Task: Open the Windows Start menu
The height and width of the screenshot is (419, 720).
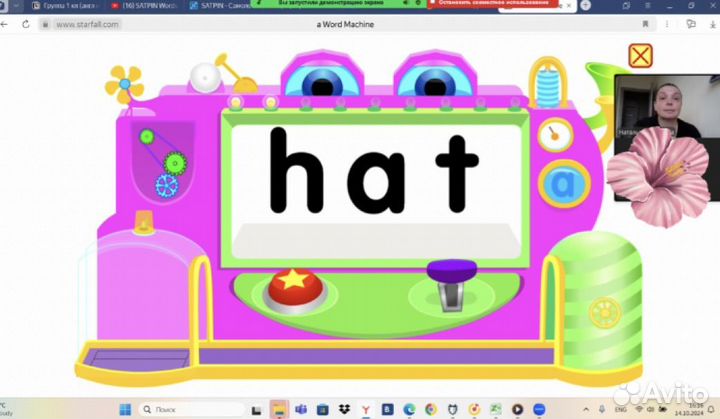Action: 126,409
